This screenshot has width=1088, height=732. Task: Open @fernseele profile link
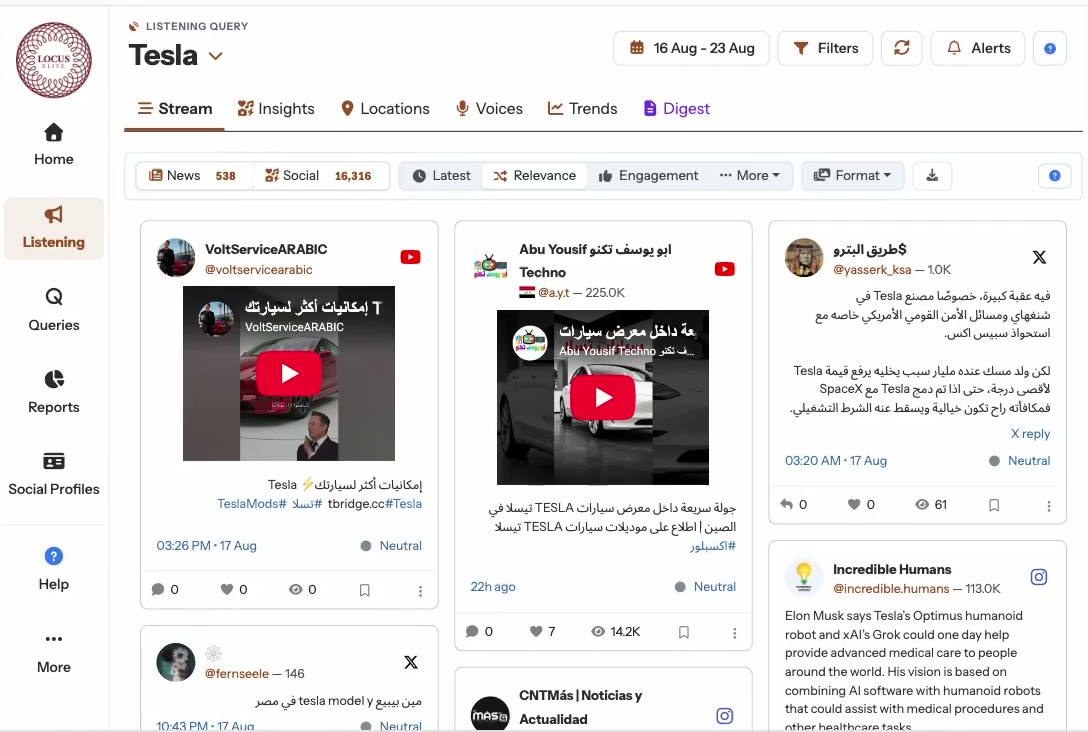click(237, 674)
